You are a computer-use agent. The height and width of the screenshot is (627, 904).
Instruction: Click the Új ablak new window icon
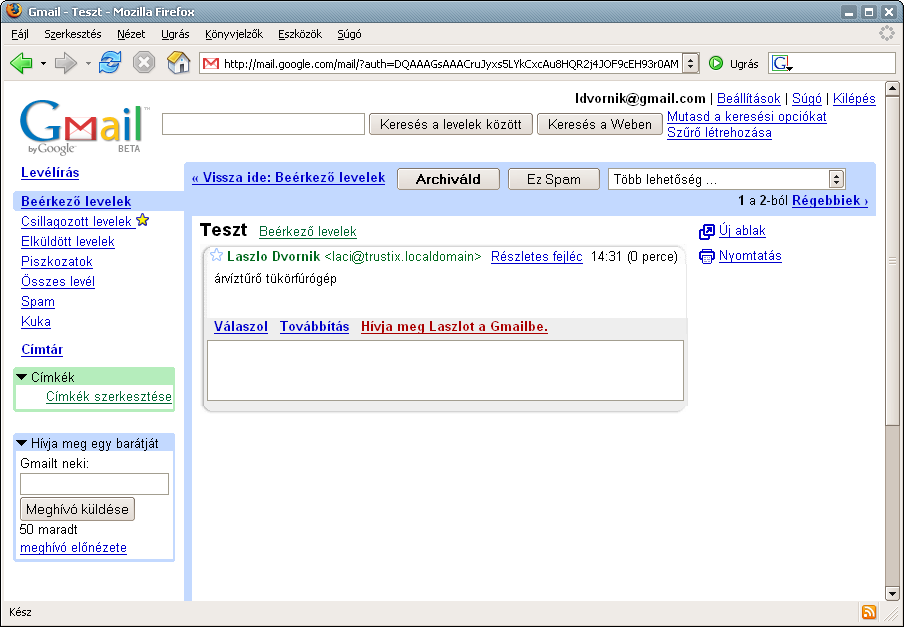(706, 232)
